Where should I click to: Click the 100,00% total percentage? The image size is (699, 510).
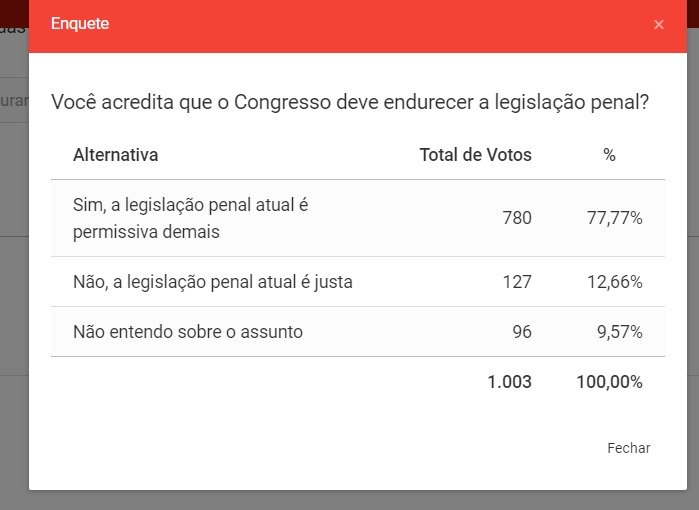pyautogui.click(x=609, y=382)
